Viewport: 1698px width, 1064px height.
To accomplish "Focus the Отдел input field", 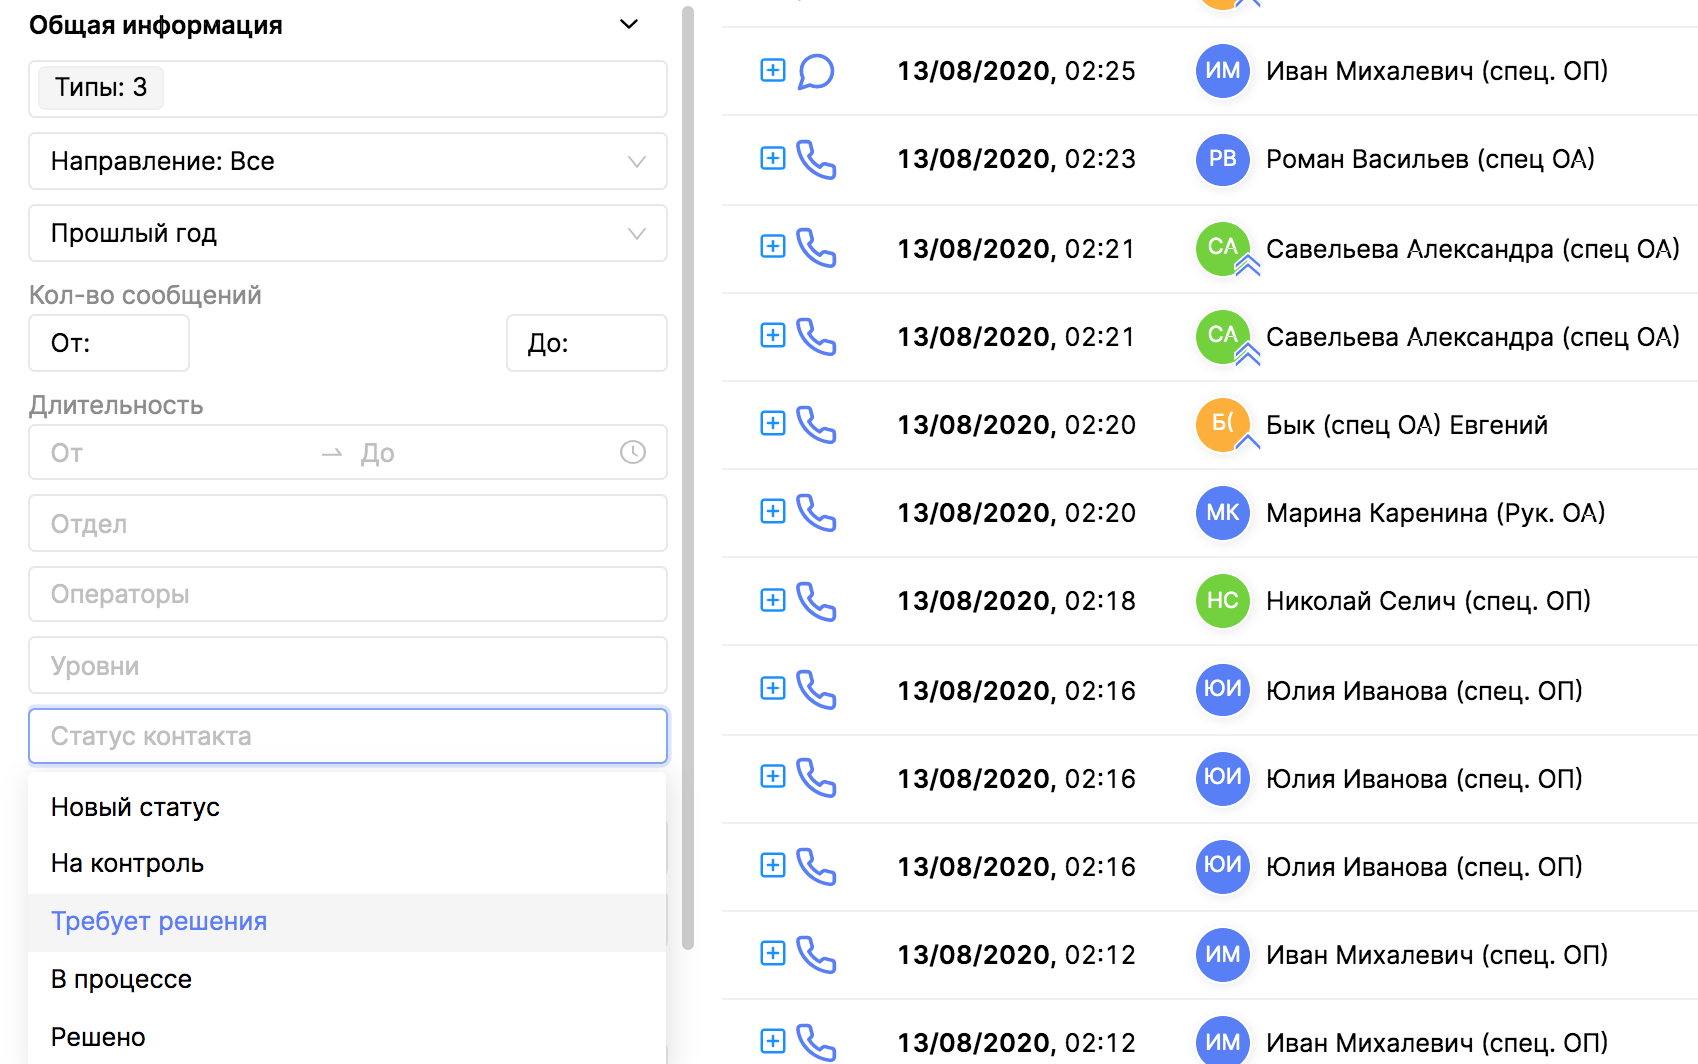I will (347, 523).
